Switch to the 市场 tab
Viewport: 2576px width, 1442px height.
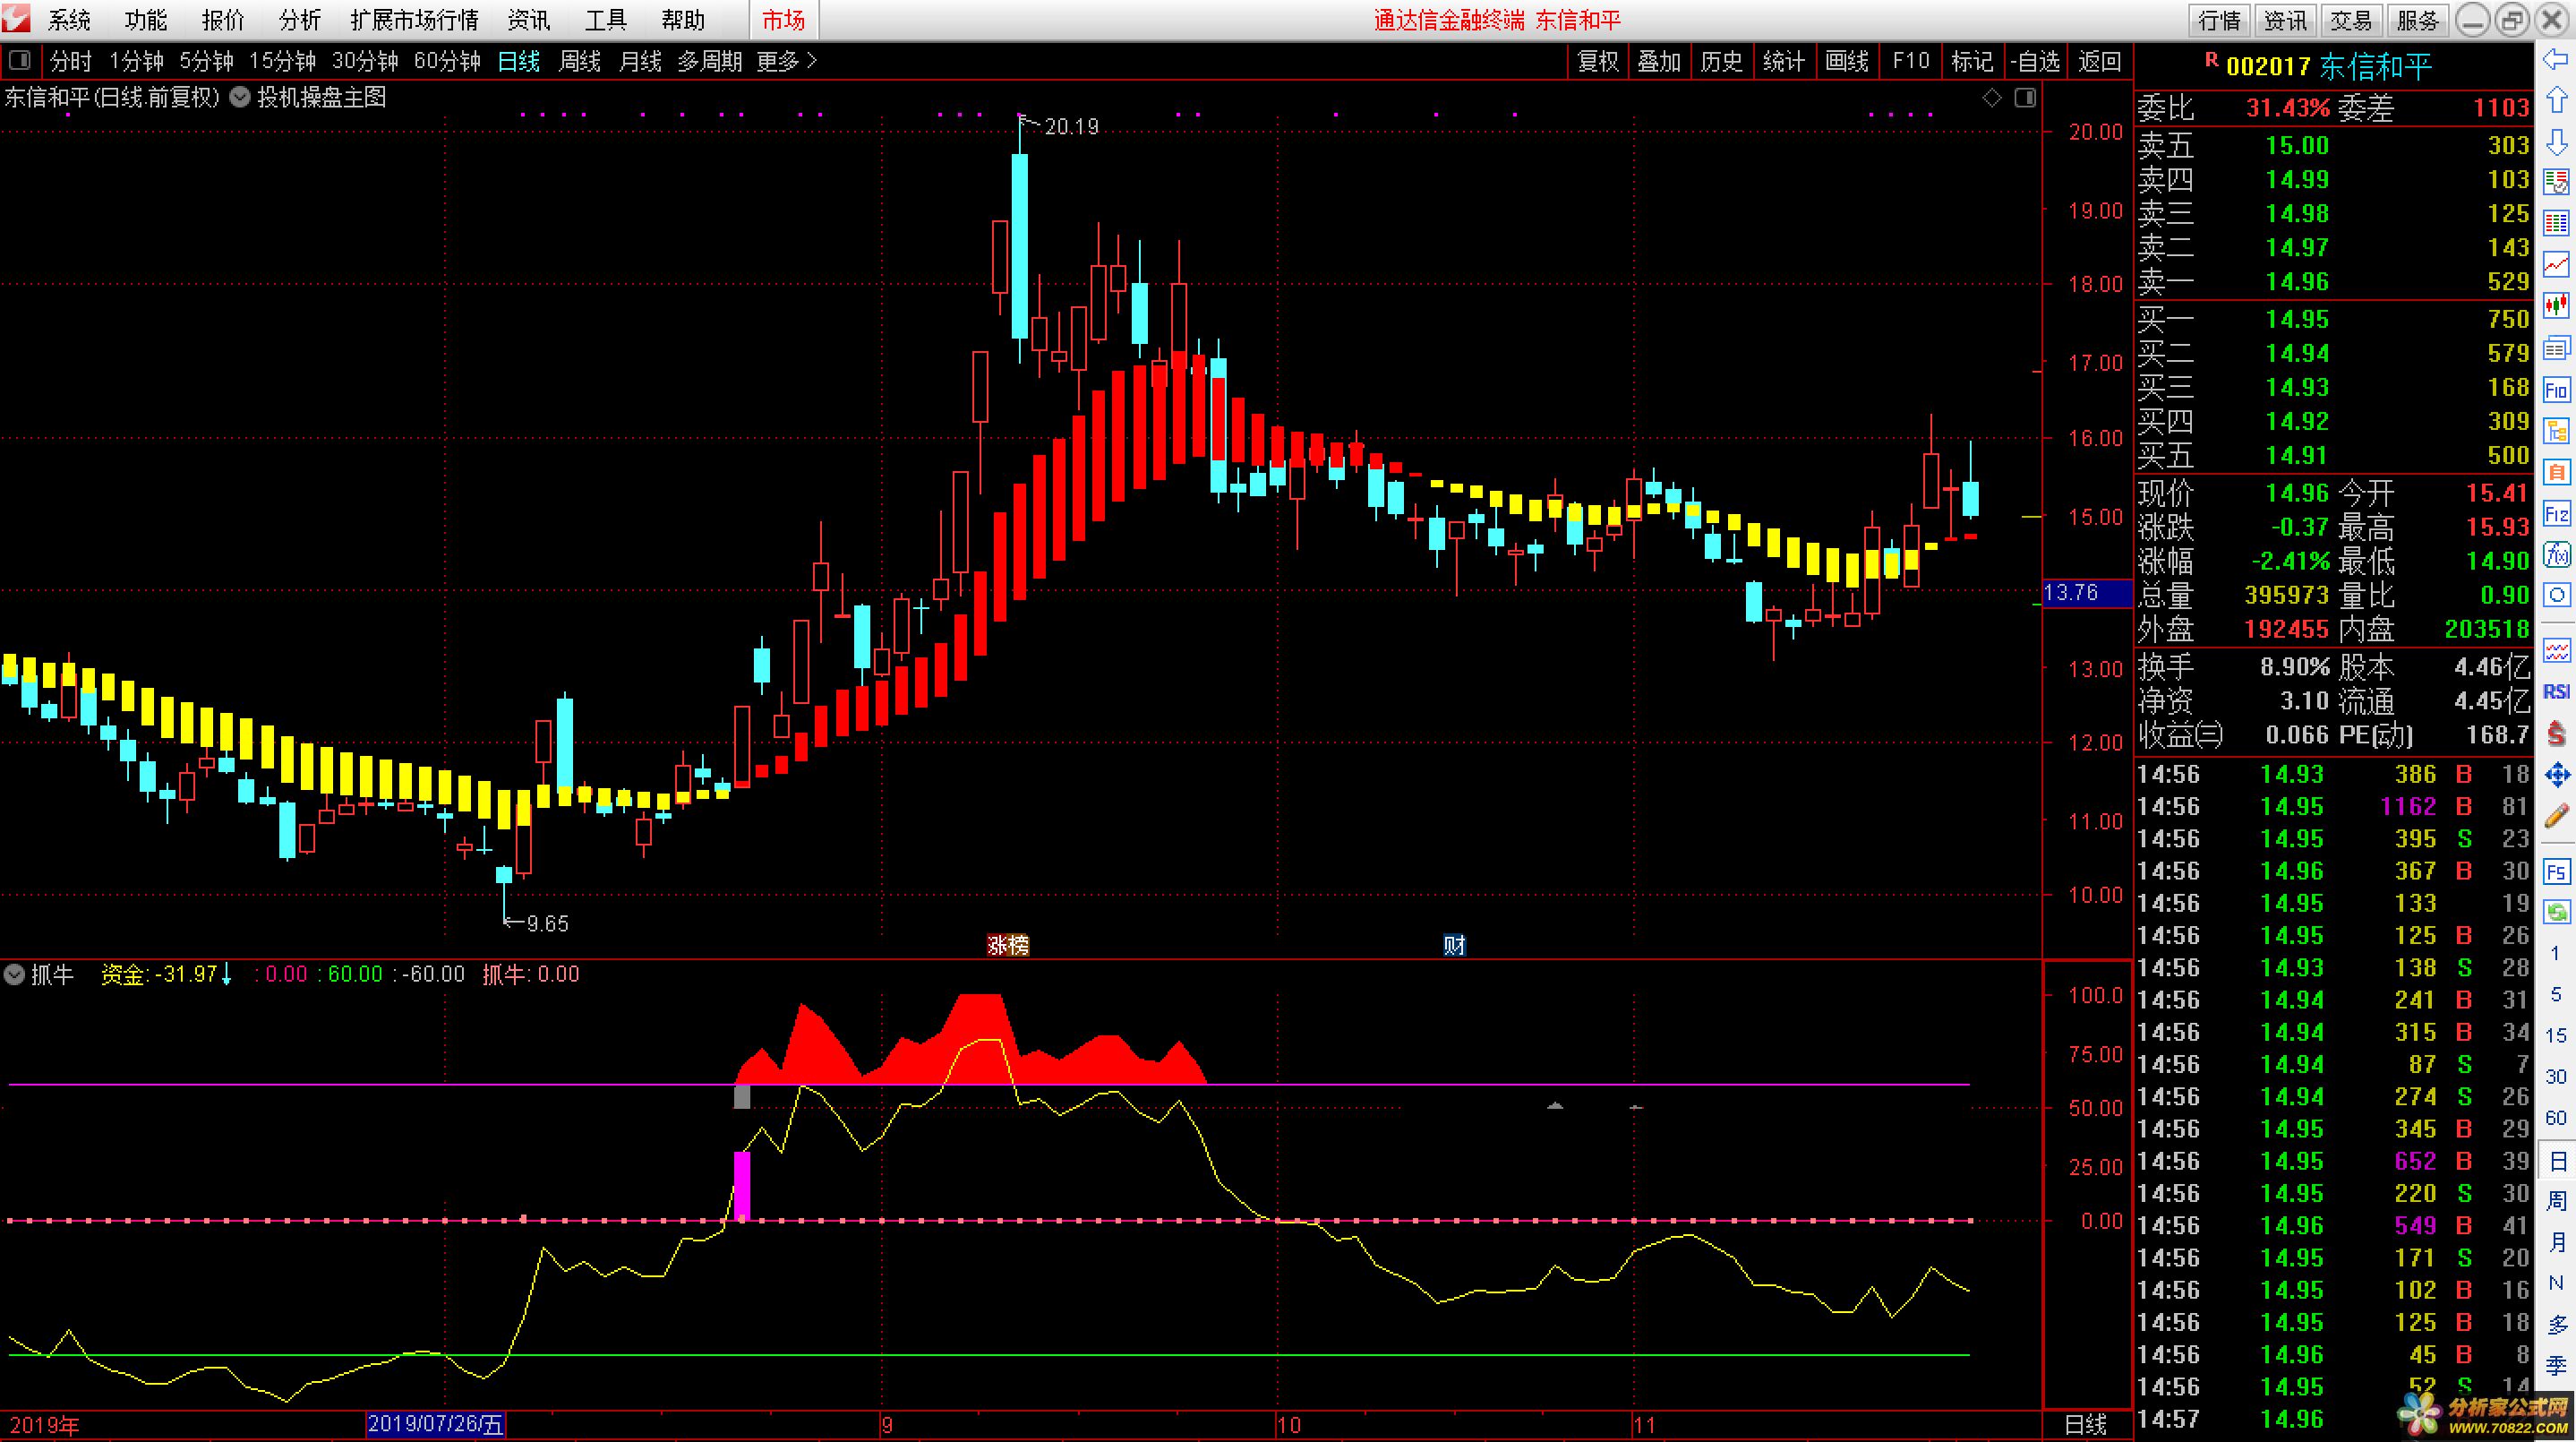pos(784,19)
